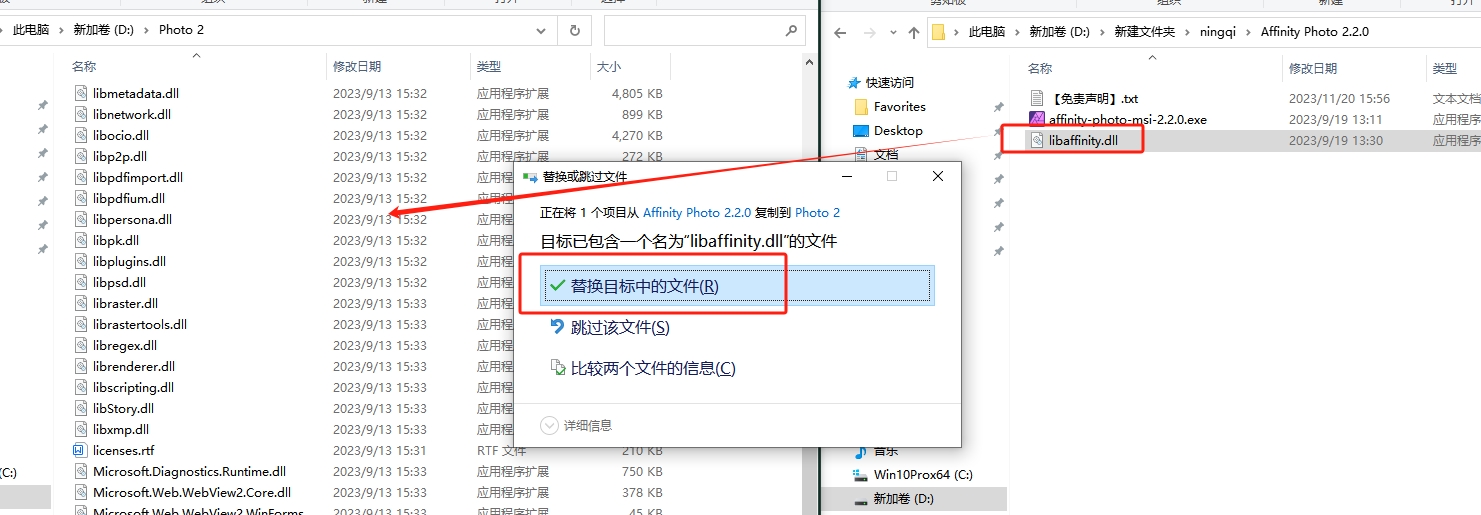Select libscripting.dll file icon

pos(81,387)
